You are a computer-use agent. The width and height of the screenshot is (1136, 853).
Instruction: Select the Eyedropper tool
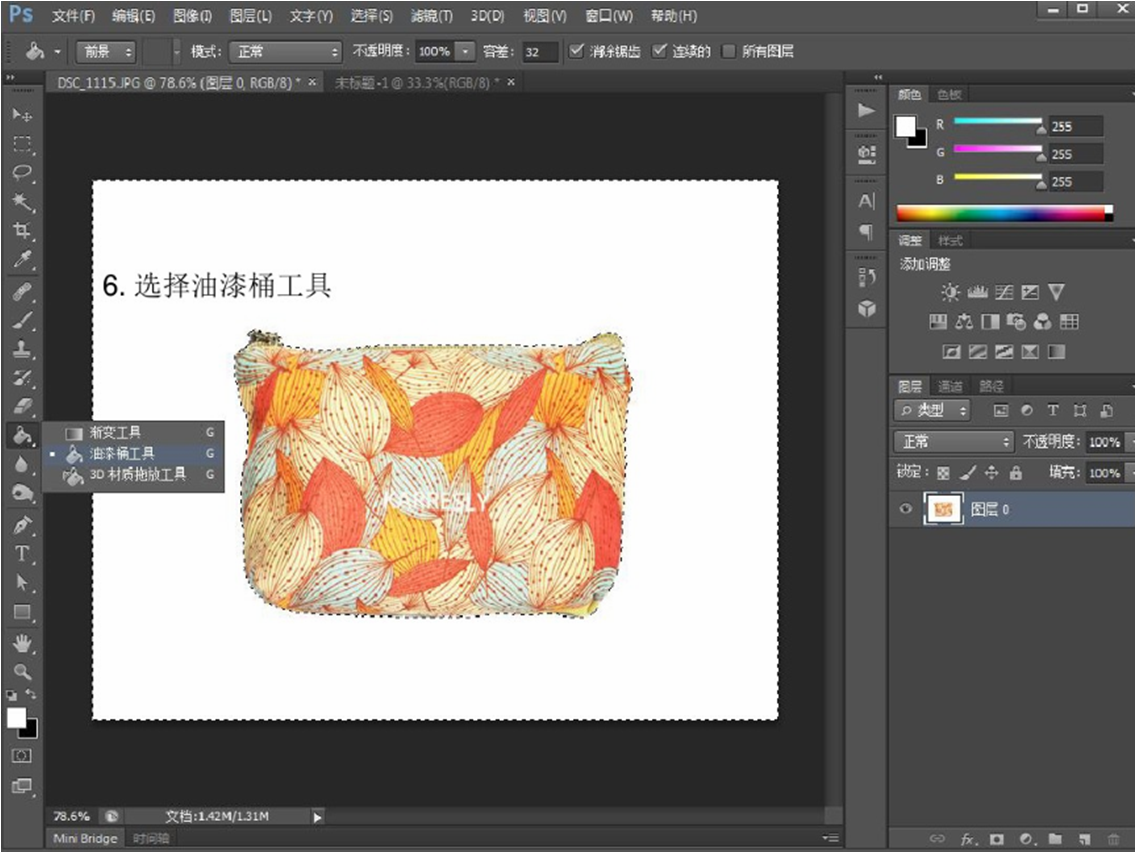point(22,261)
